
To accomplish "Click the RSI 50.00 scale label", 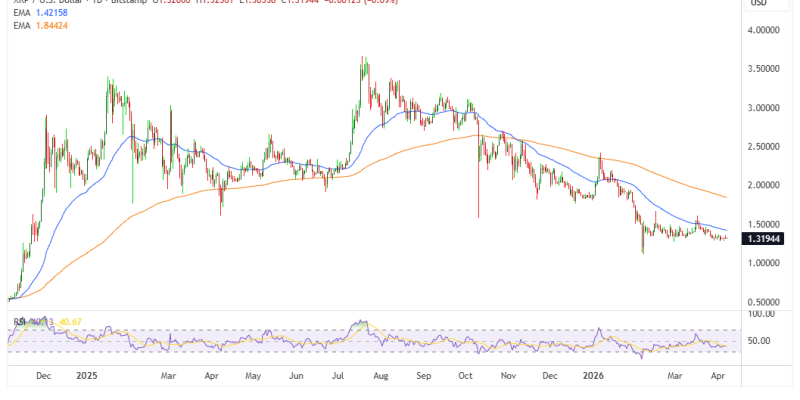I will point(763,341).
